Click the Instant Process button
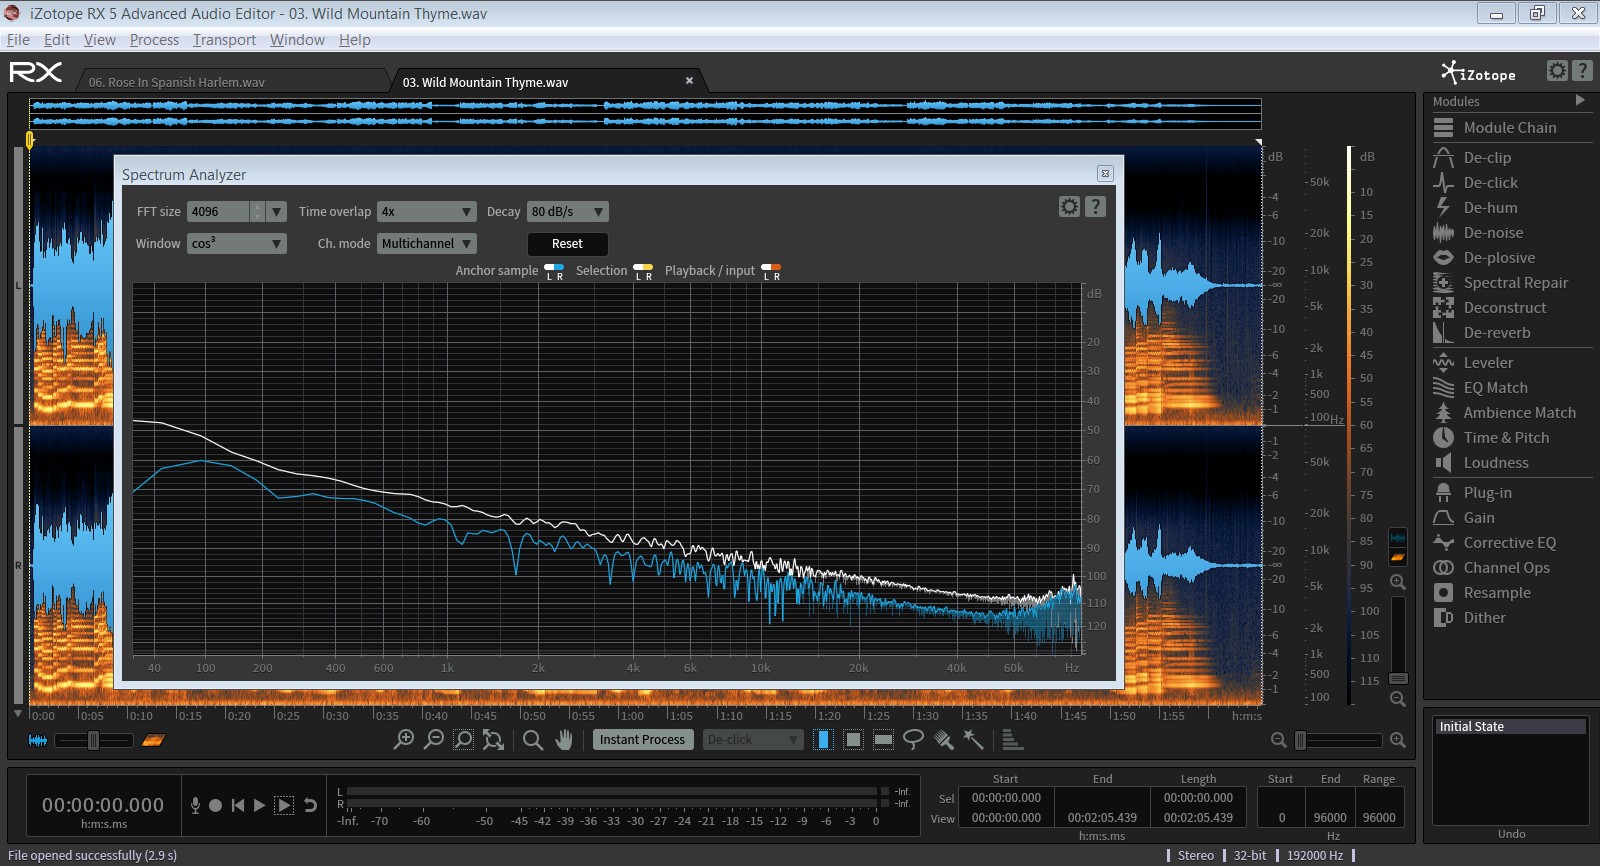1600x866 pixels. pyautogui.click(x=642, y=740)
